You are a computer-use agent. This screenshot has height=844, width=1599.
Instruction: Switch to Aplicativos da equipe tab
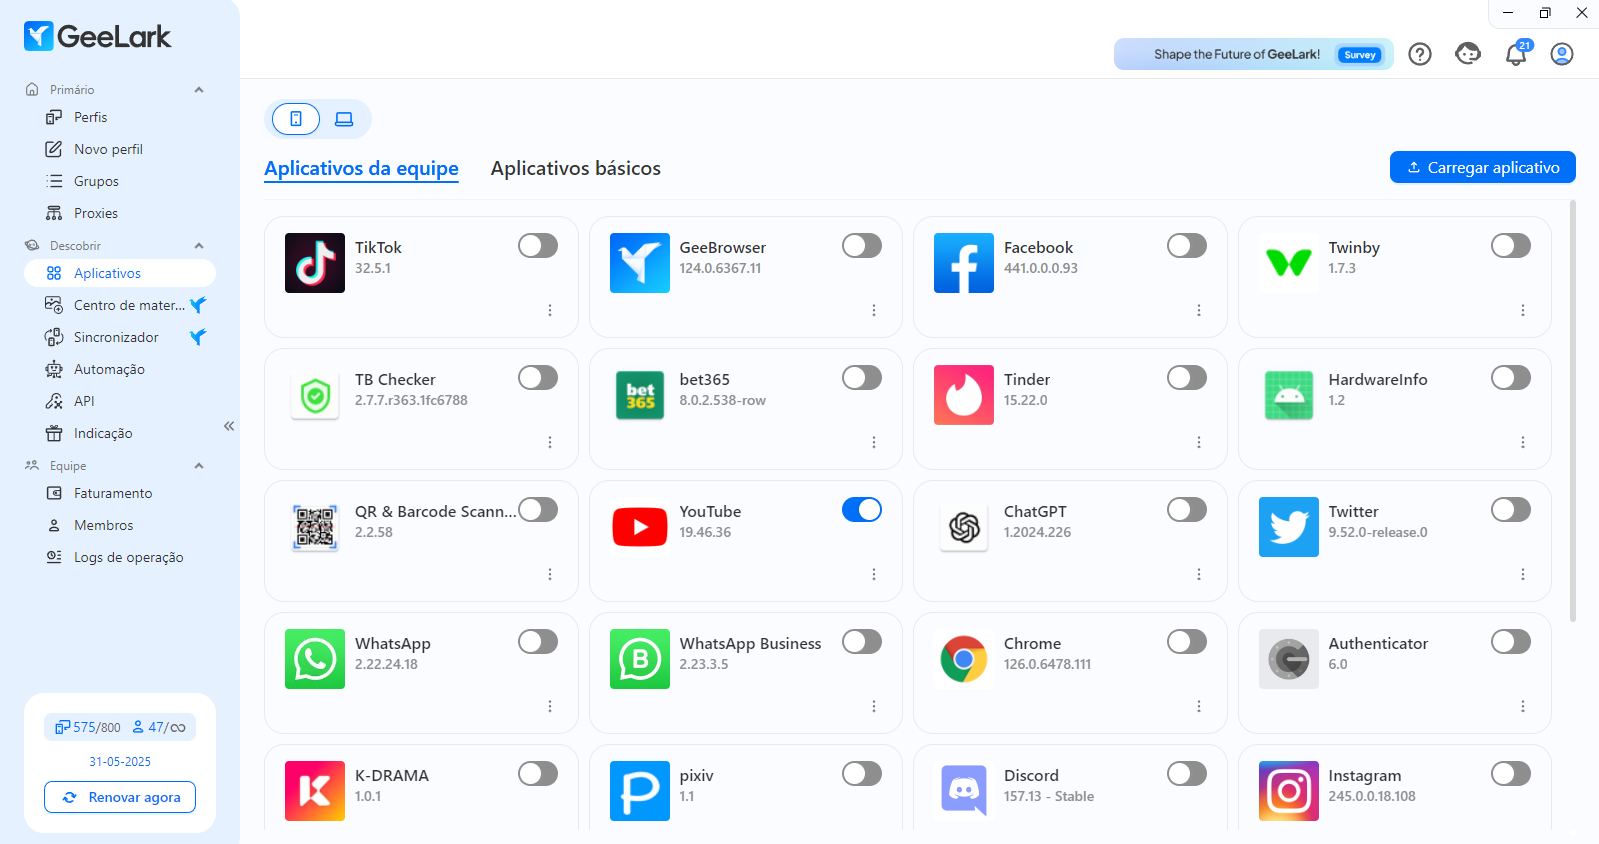(361, 168)
